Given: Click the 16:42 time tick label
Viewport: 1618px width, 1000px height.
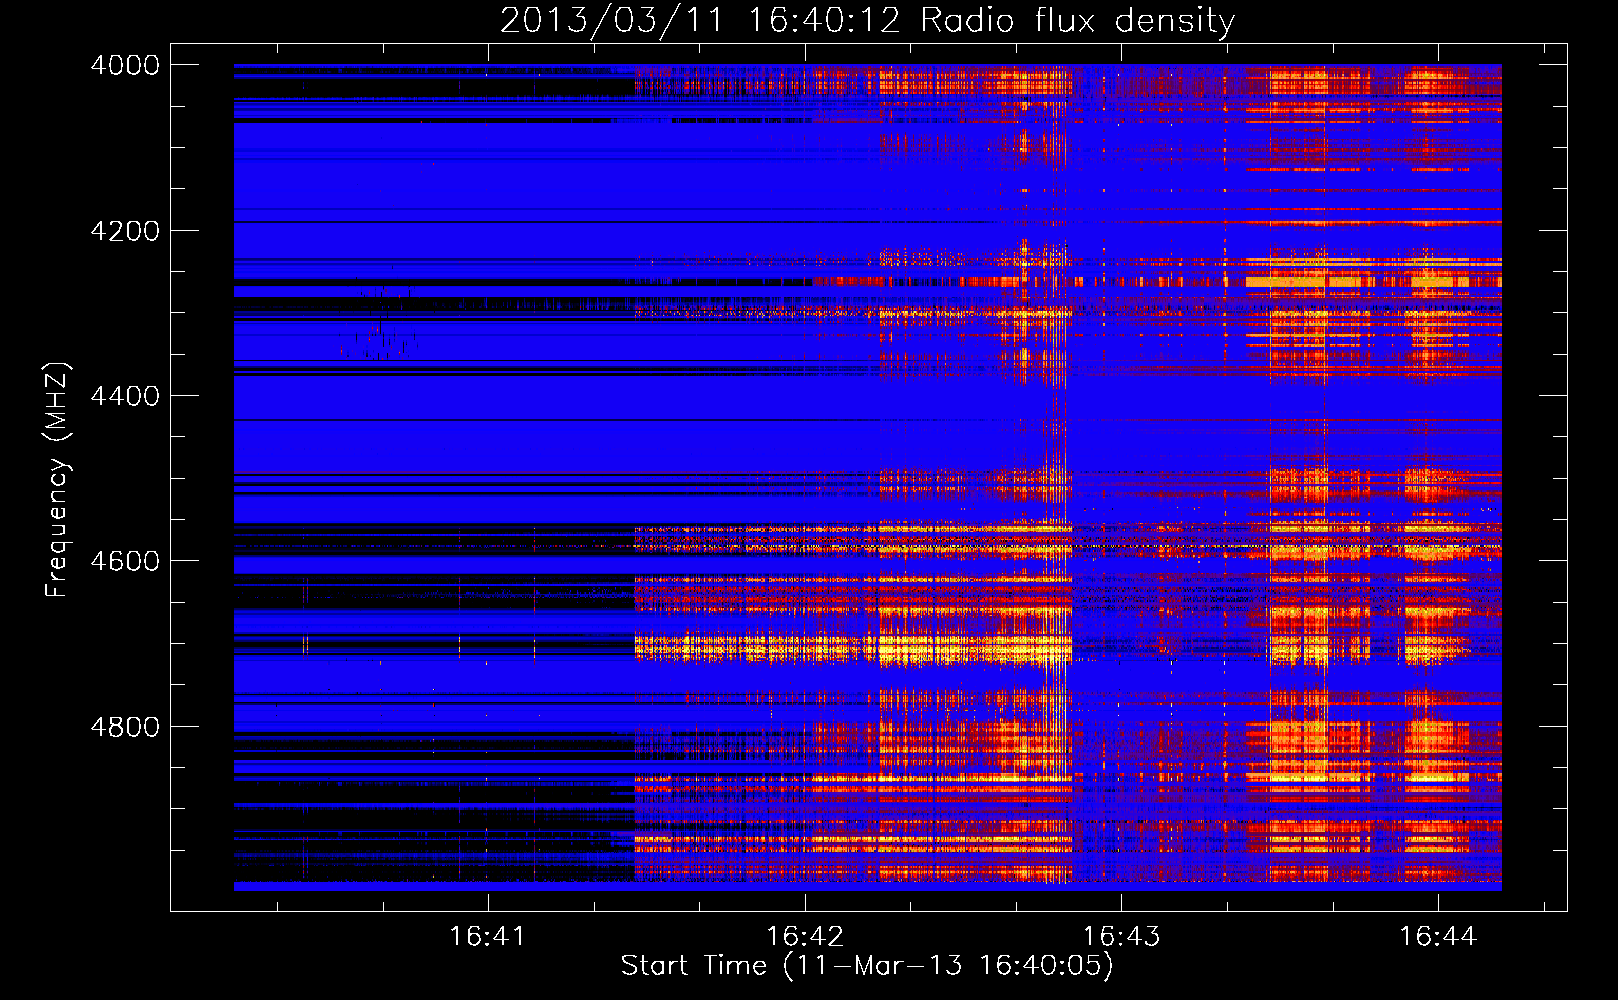Looking at the screenshot, I should 804,936.
